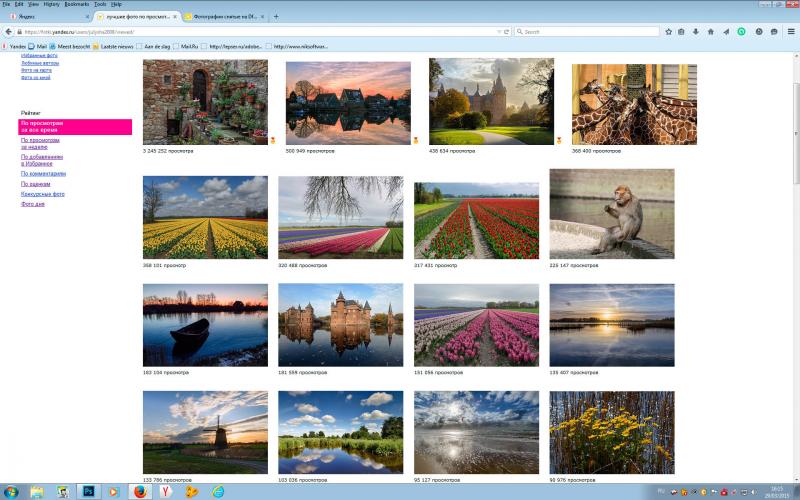Click the page vertical scrollbar thumb
Image resolution: width=800 pixels, height=500 pixels.
[x=796, y=133]
